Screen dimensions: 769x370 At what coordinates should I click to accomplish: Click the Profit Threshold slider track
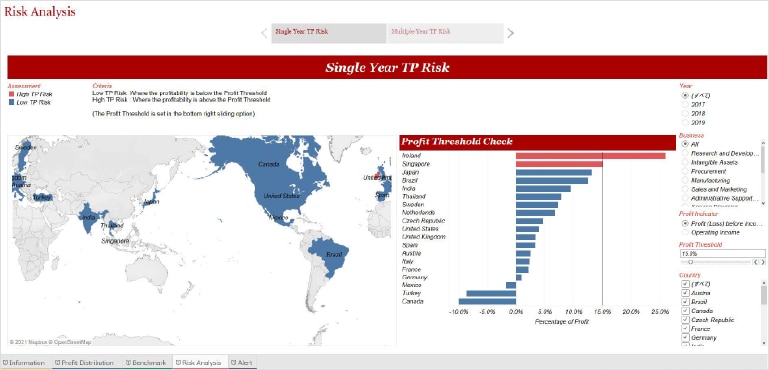tap(716, 263)
